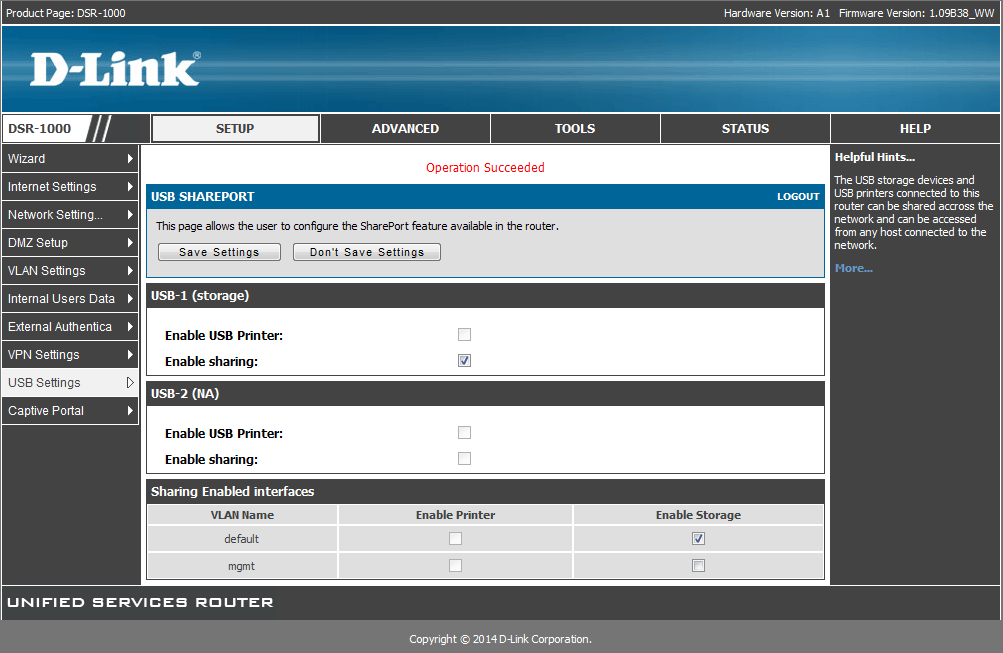Click the default VLAN name cell
Image resolution: width=1003 pixels, height=653 pixels.
tap(242, 539)
